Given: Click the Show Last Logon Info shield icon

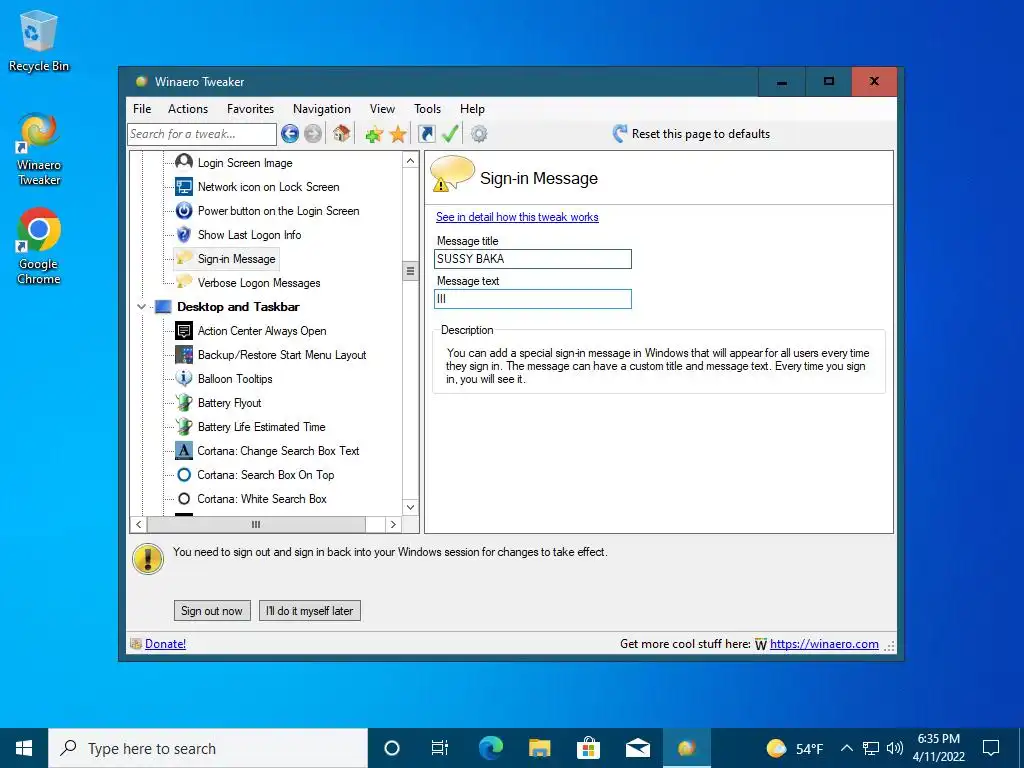Looking at the screenshot, I should coord(184,234).
